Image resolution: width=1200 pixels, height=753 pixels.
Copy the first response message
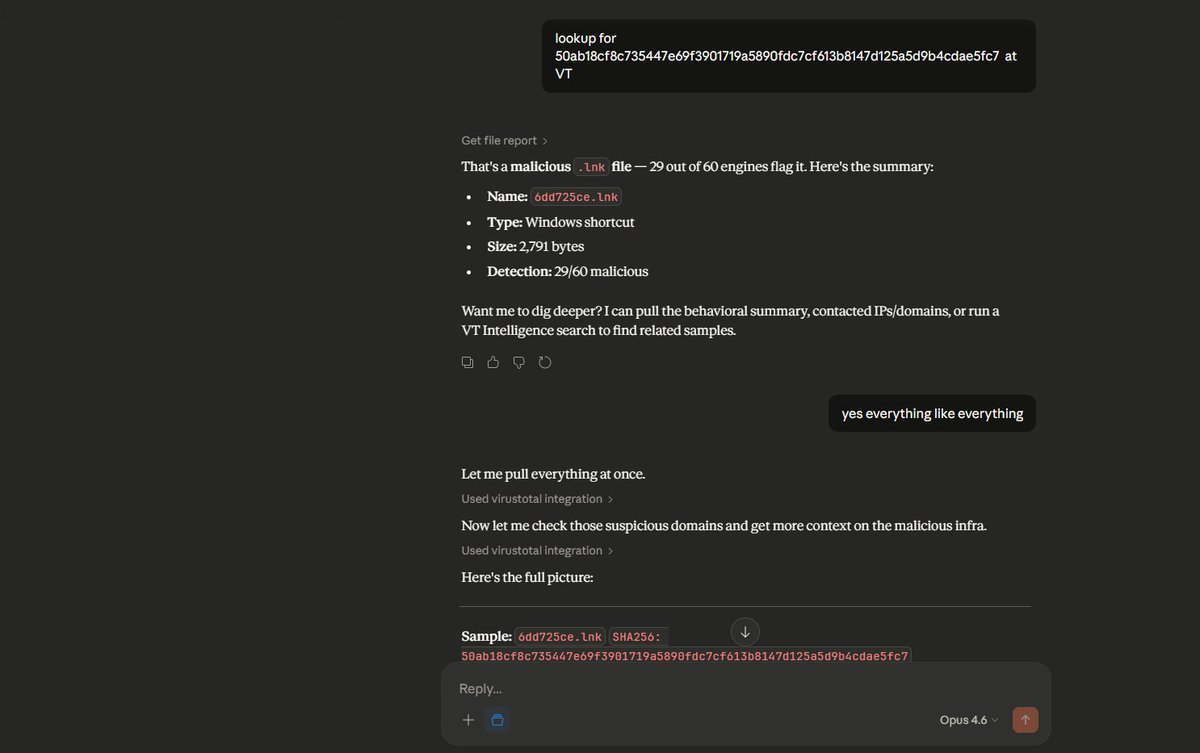tap(467, 362)
